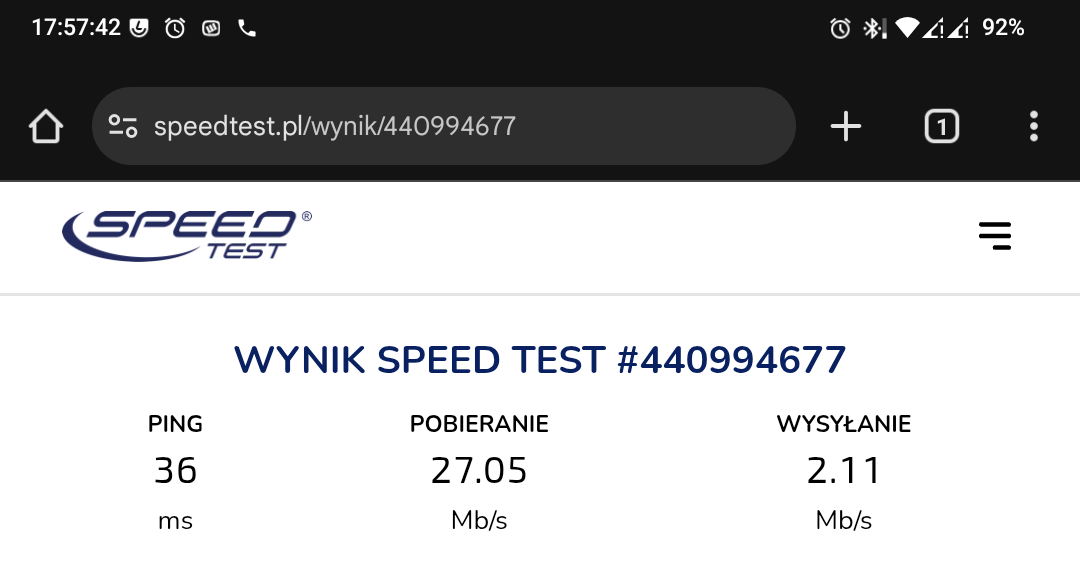
Task: Tap the Bluetooth status icon
Action: (873, 28)
